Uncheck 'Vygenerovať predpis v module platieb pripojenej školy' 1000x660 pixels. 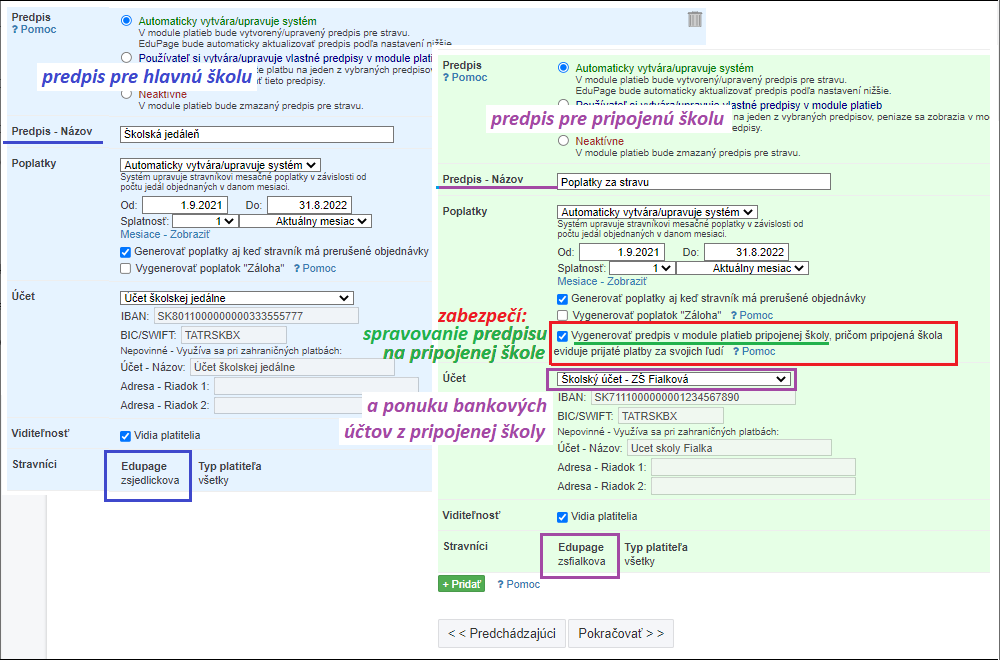[x=562, y=336]
